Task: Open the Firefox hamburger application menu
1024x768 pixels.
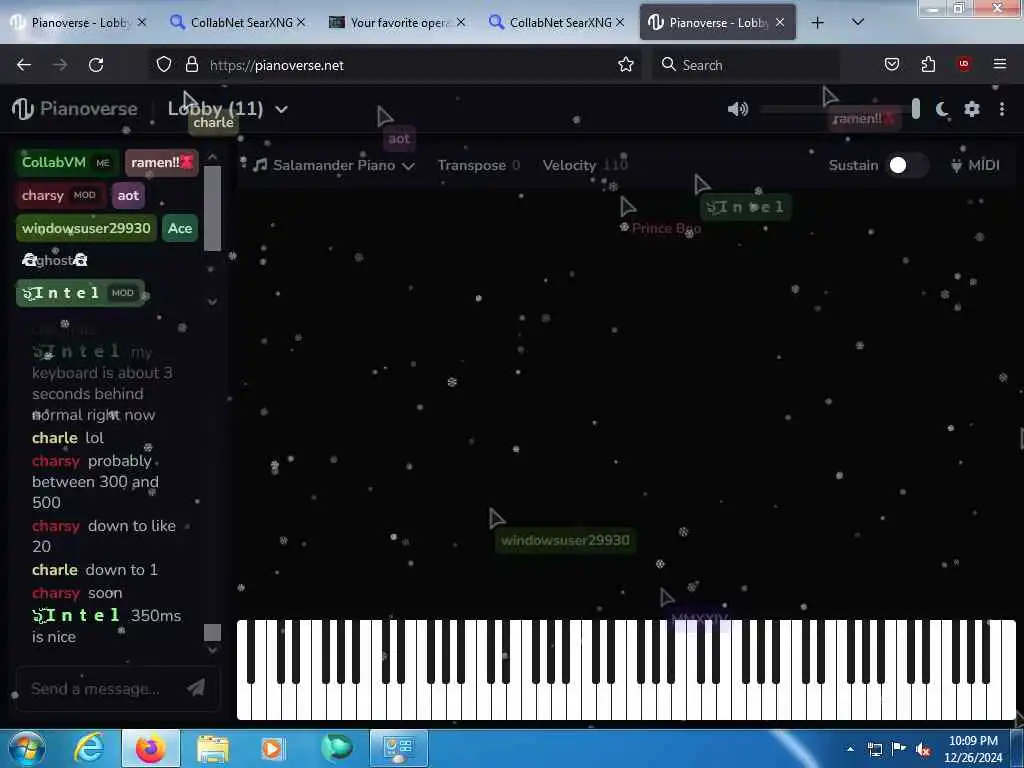Action: pos(1000,64)
